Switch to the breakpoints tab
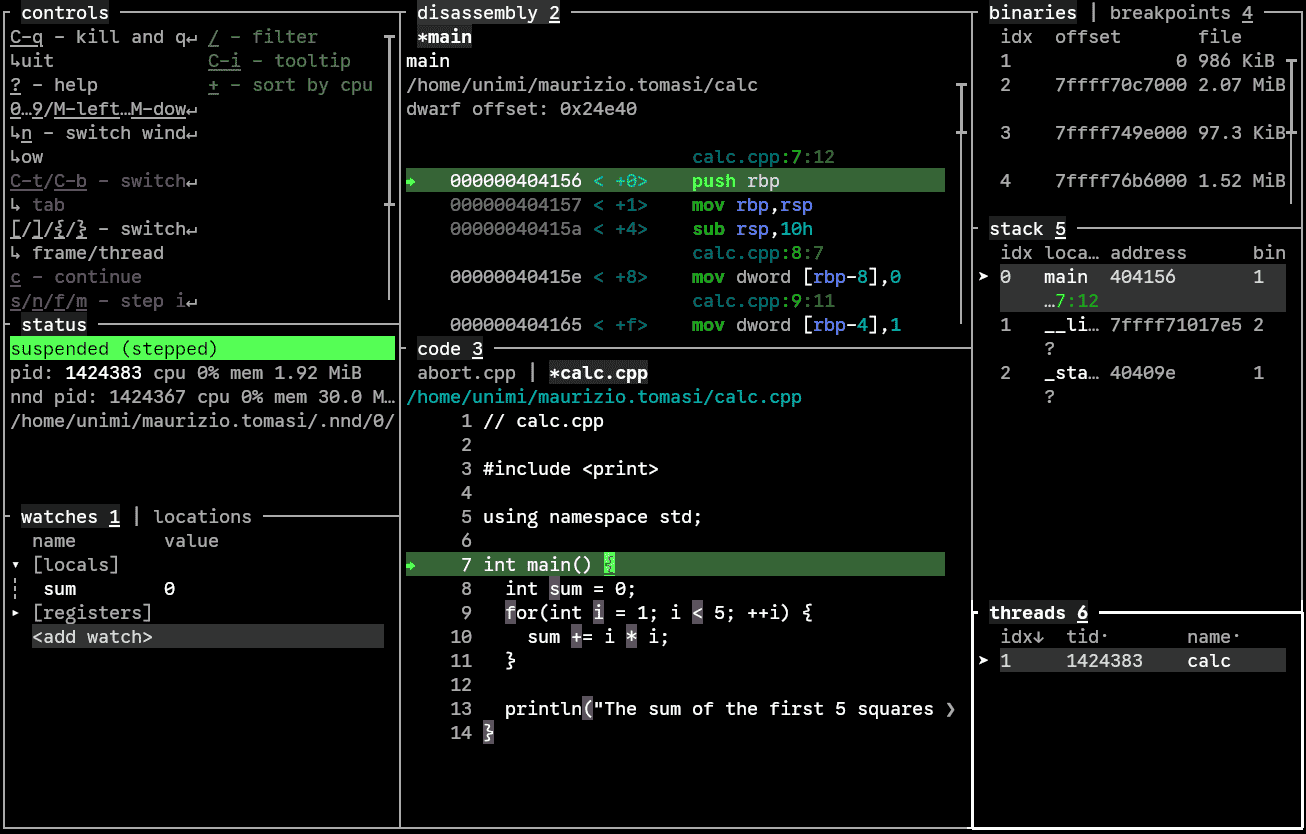Viewport: 1306px width, 834px height. [x=1170, y=13]
